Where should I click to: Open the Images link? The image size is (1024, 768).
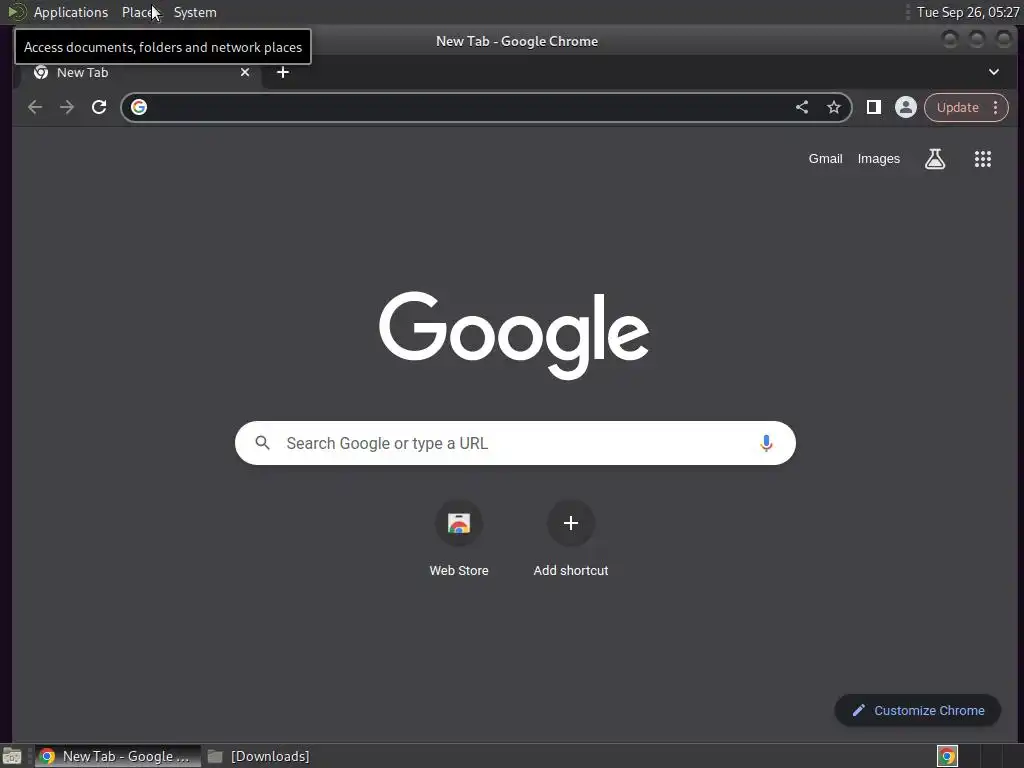[x=878, y=159]
